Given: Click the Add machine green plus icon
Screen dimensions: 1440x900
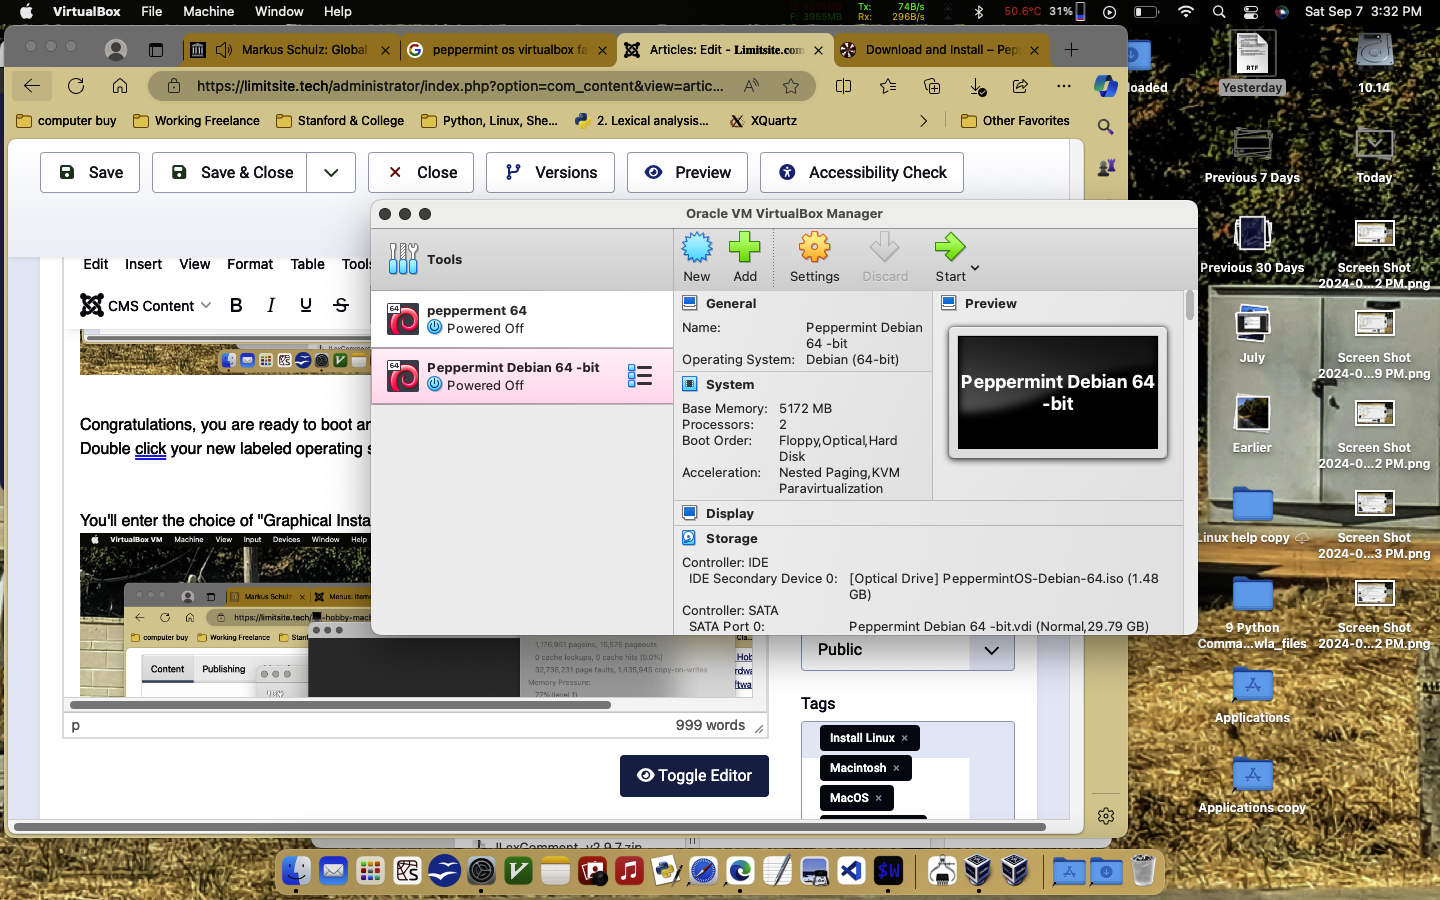Looking at the screenshot, I should click(x=745, y=248).
